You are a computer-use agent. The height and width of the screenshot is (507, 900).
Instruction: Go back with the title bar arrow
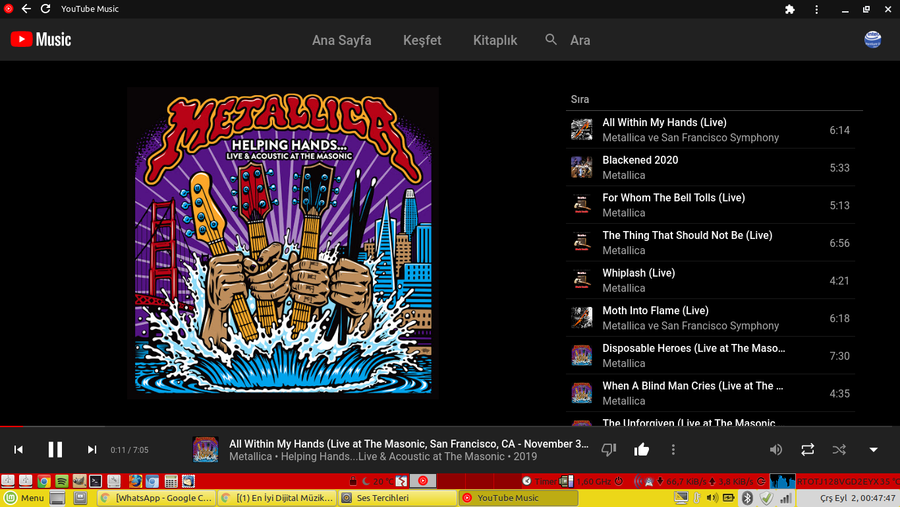26,9
